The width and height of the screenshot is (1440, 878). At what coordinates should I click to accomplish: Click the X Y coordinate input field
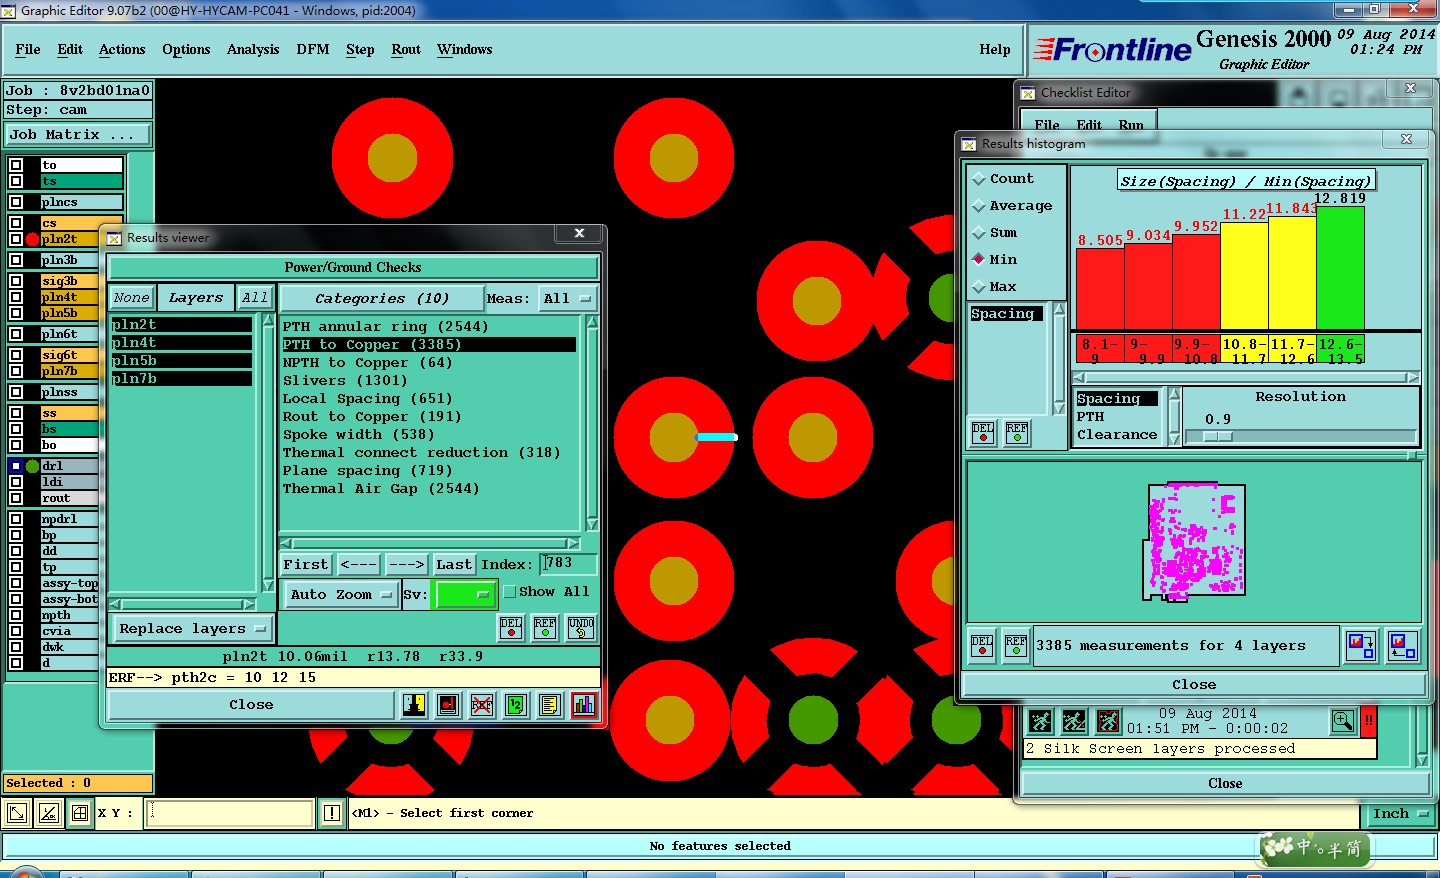point(229,813)
